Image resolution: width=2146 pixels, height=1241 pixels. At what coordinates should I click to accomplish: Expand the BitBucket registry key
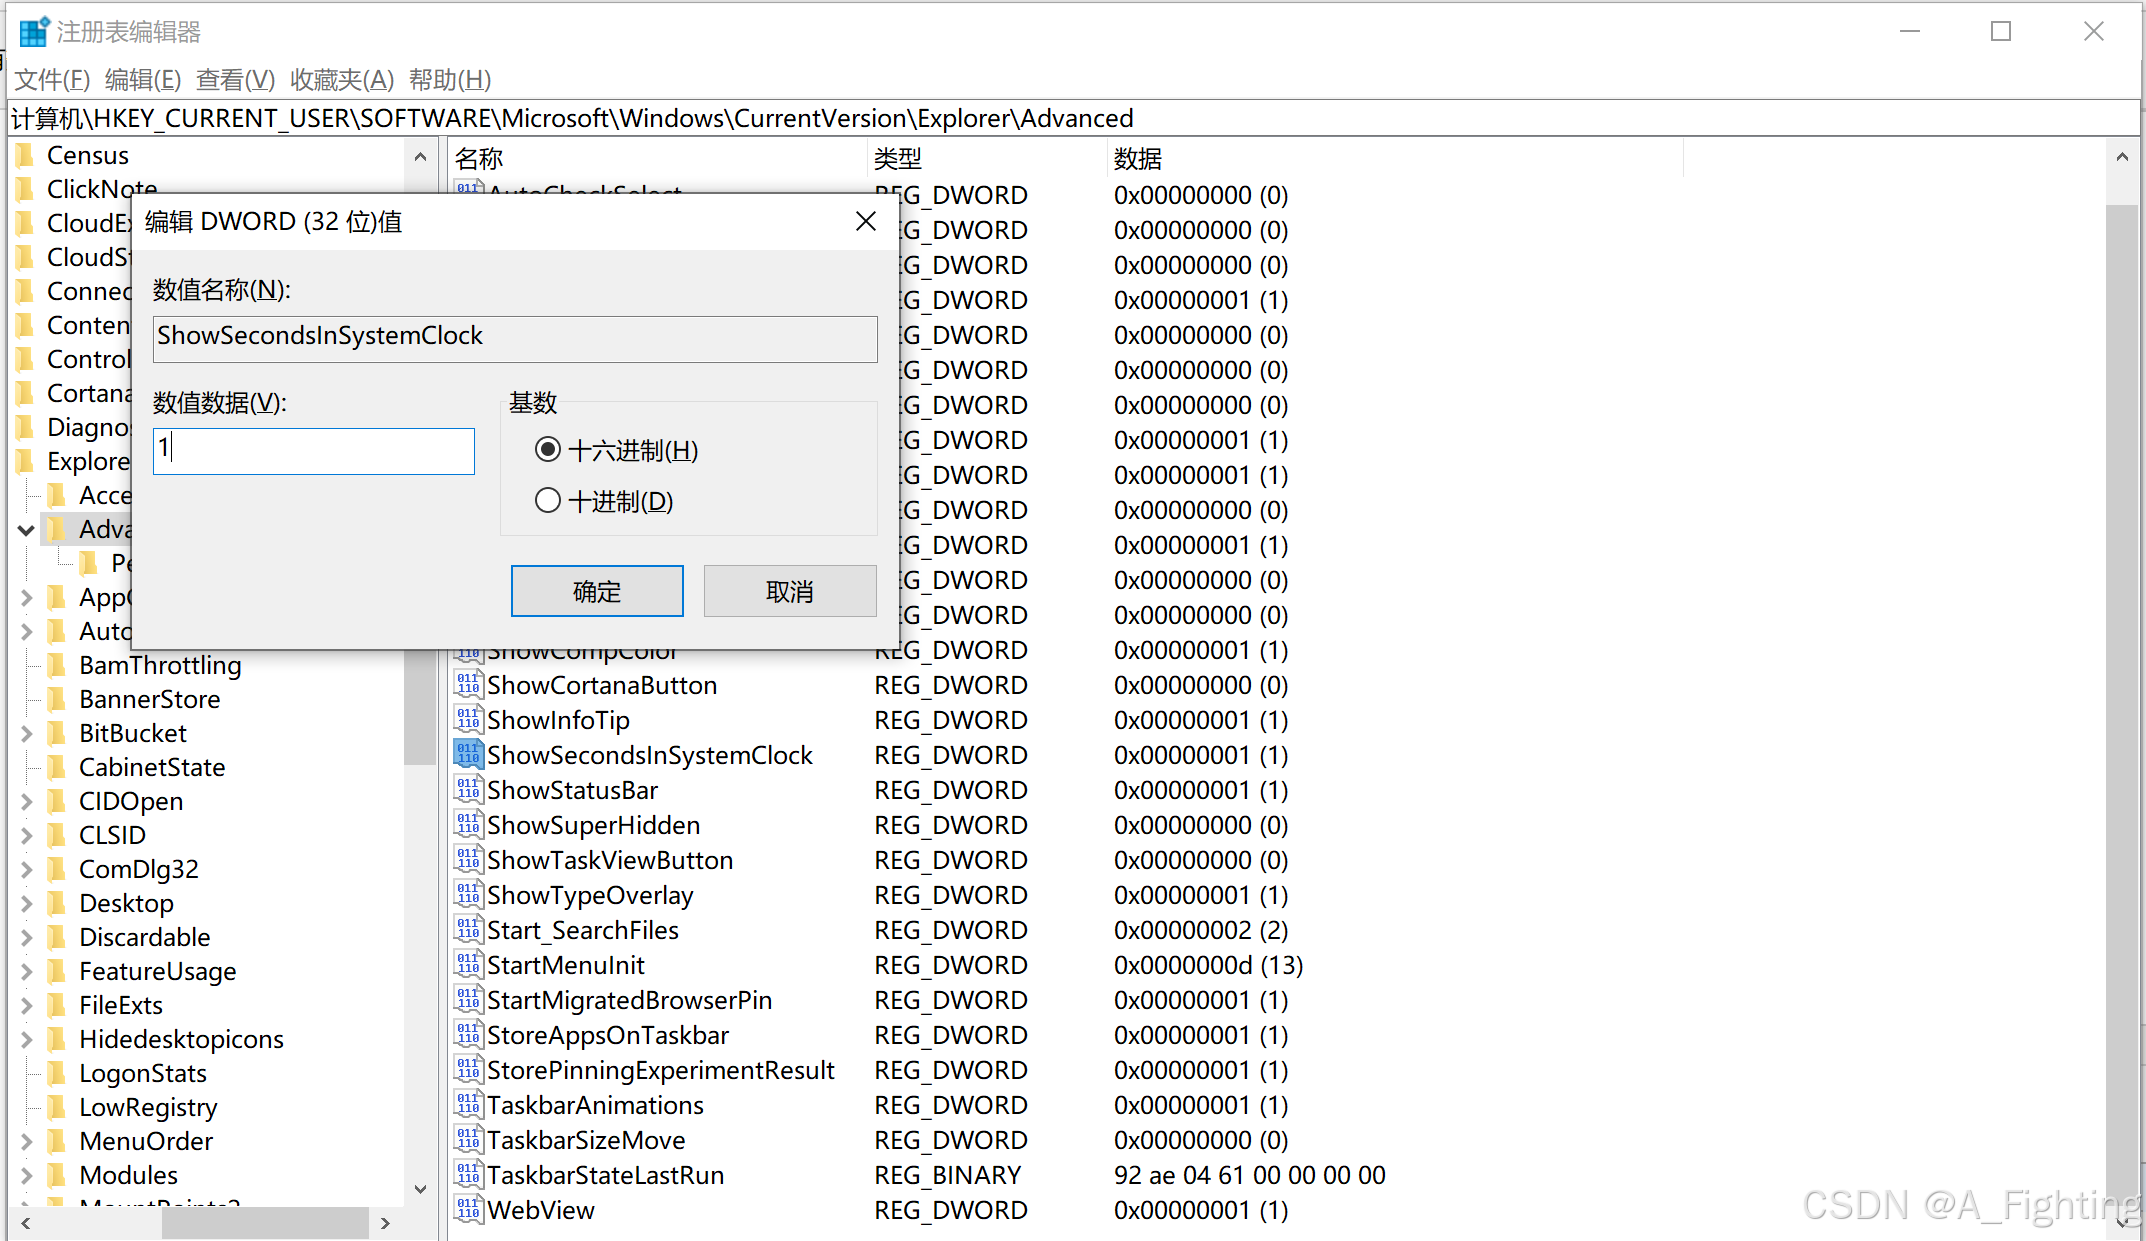click(x=26, y=733)
